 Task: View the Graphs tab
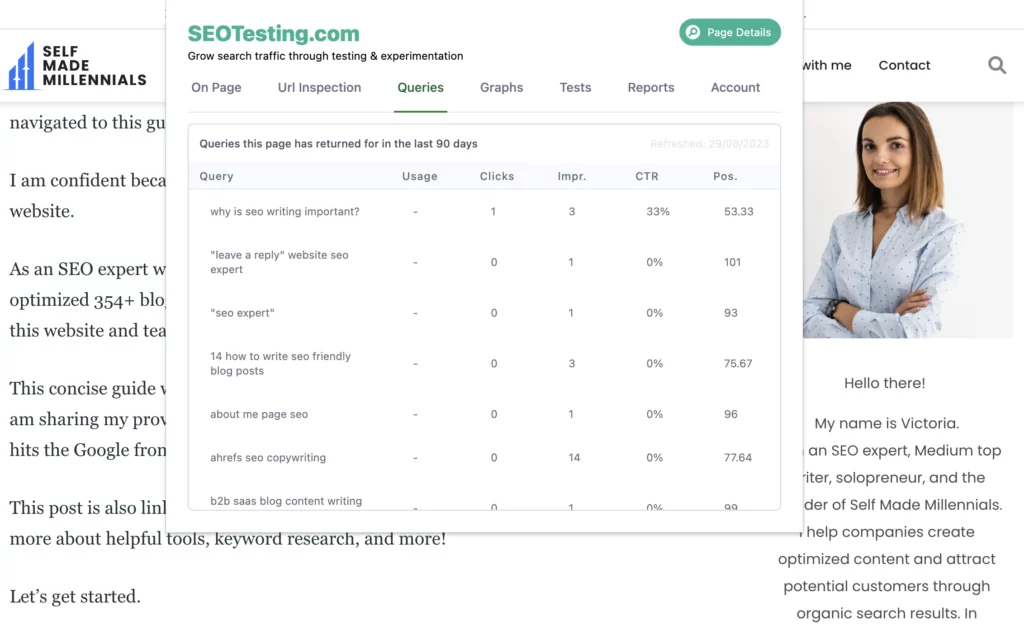point(501,88)
